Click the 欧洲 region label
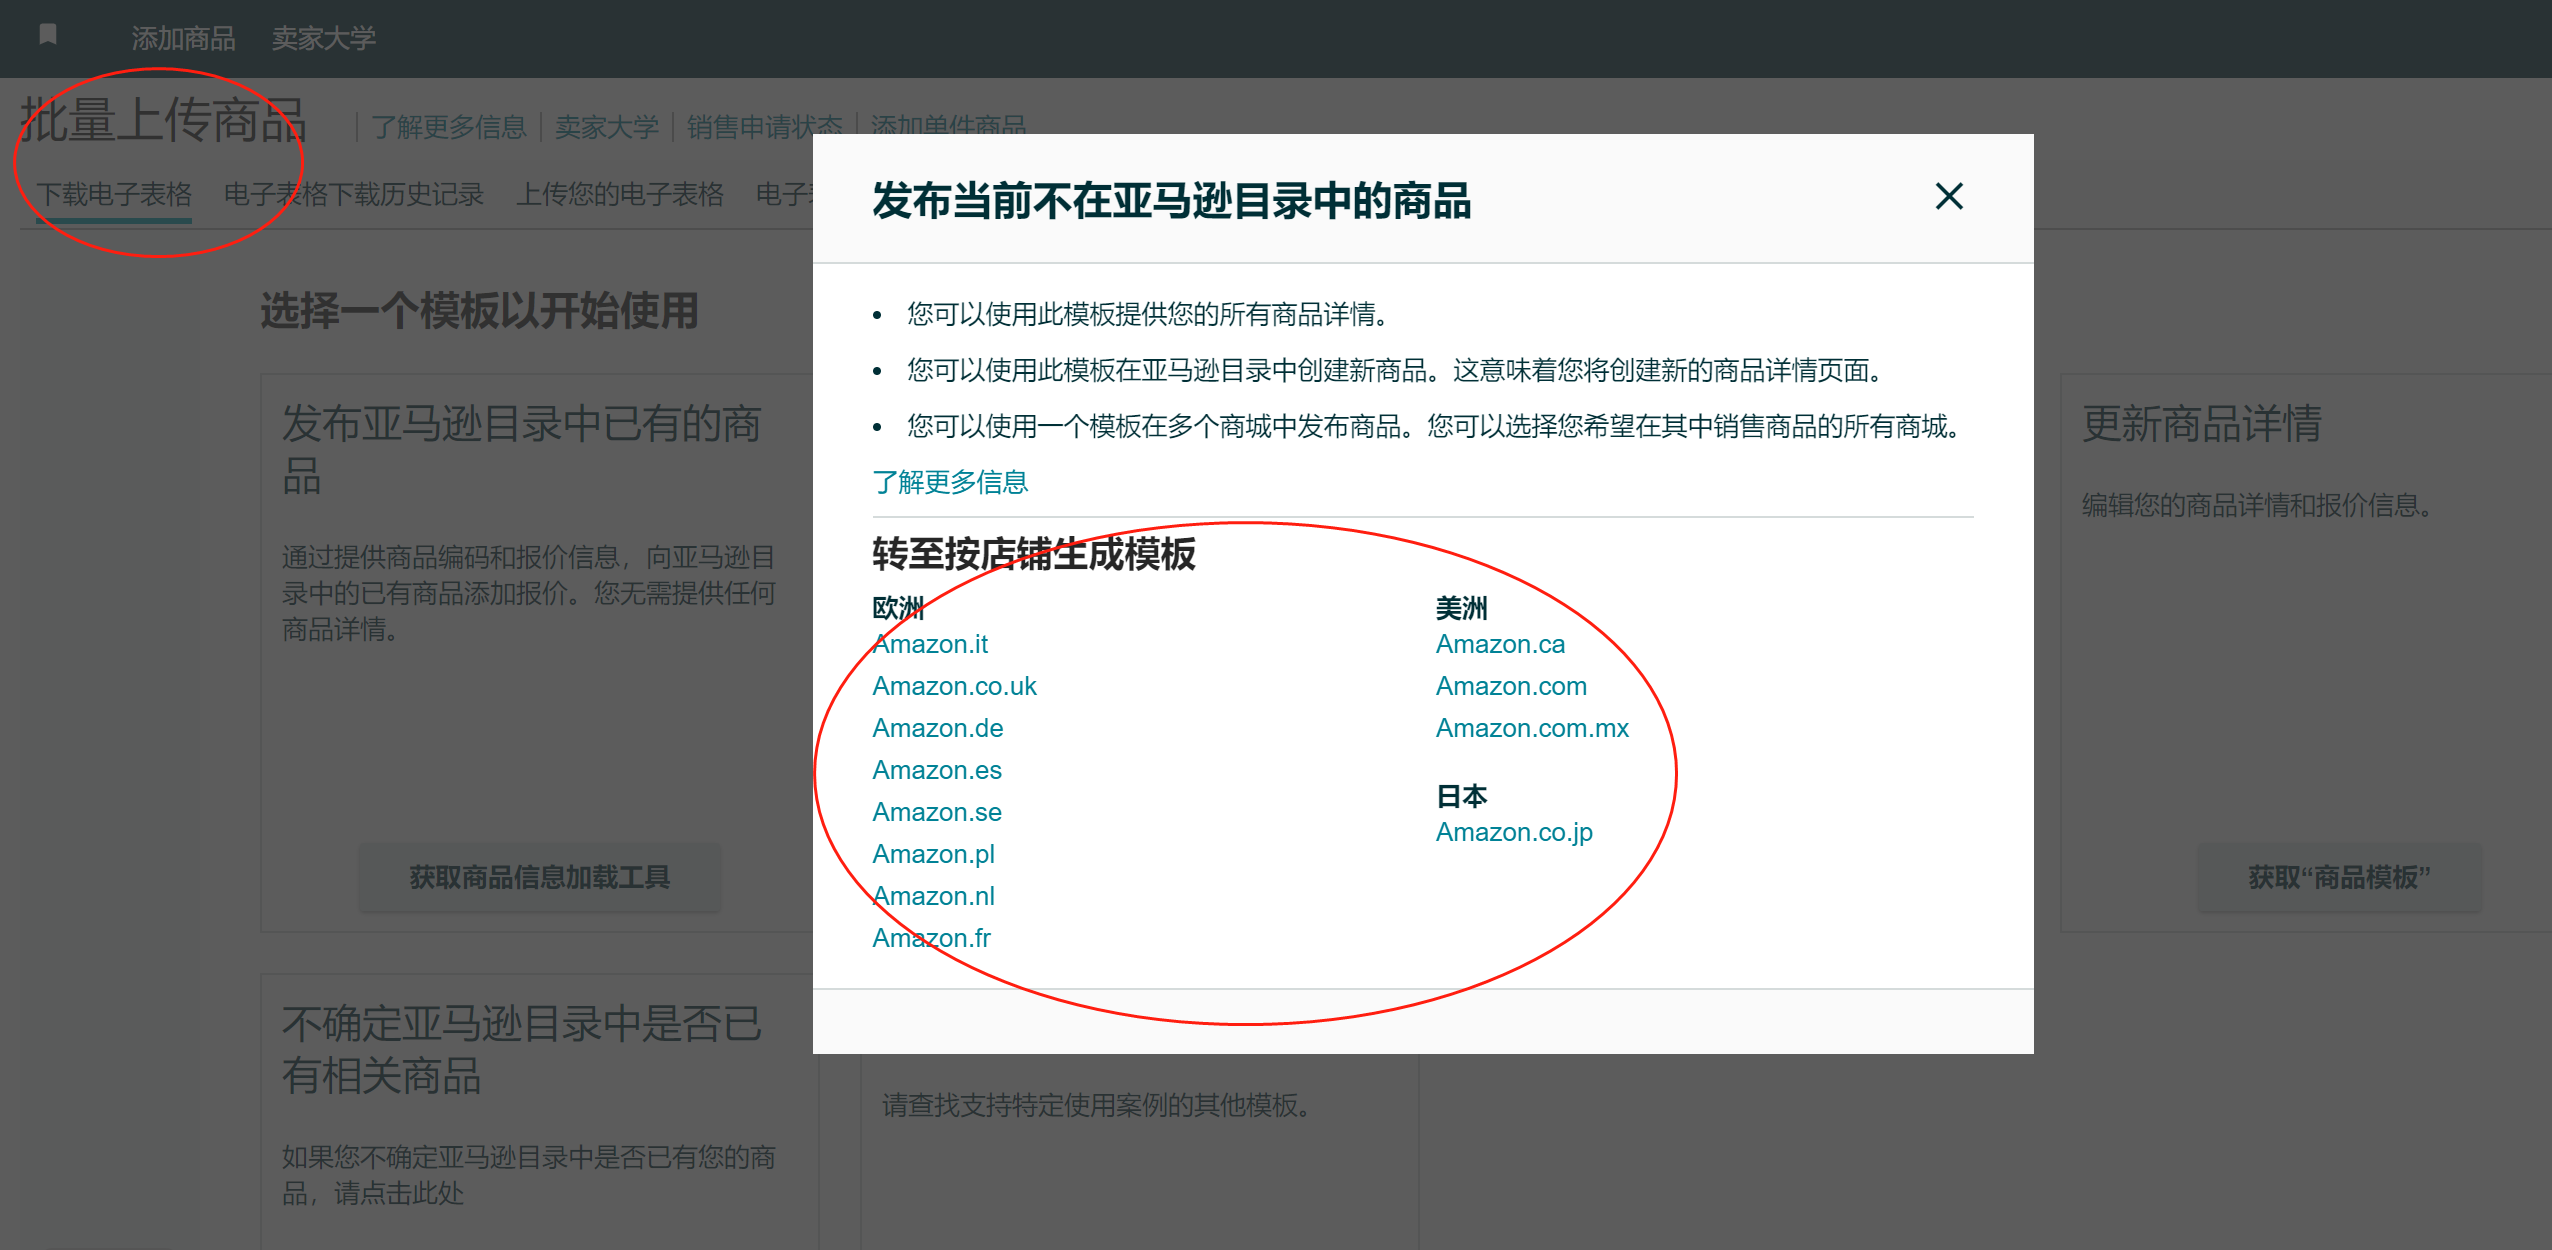 coord(898,608)
